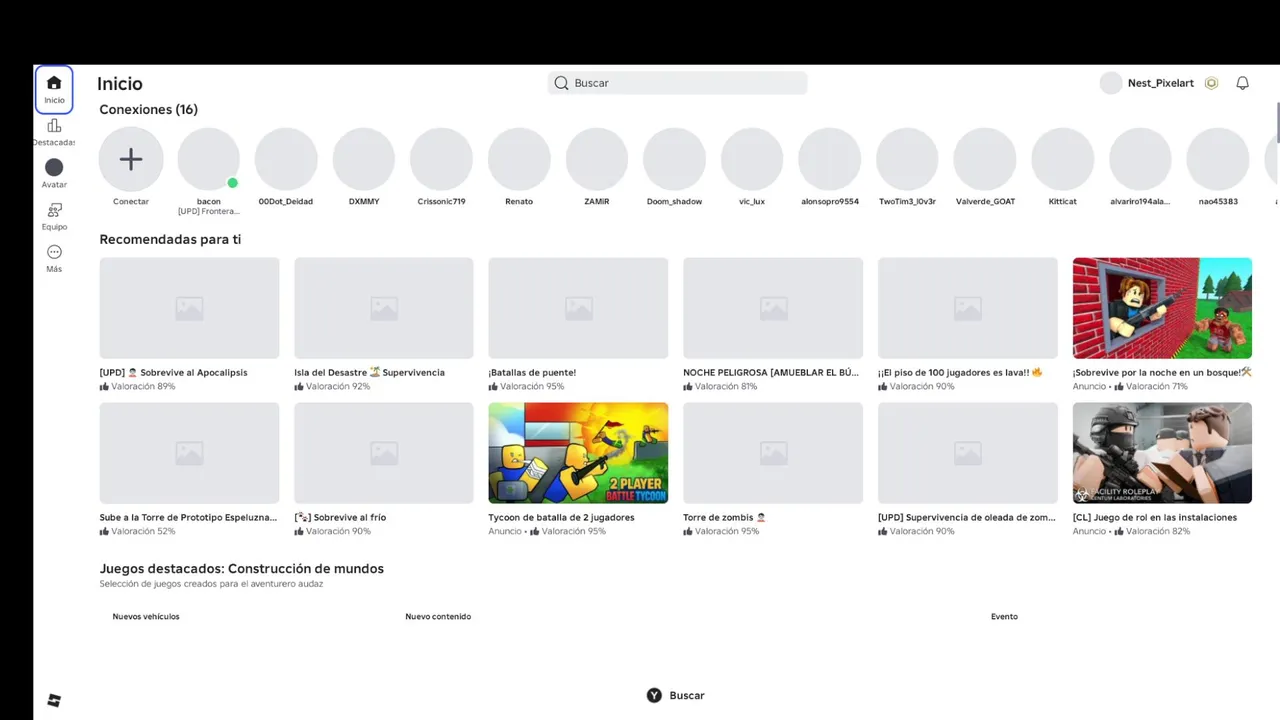The width and height of the screenshot is (1280, 720).
Task: Open nao45383 connection avatar
Action: tap(1218, 159)
